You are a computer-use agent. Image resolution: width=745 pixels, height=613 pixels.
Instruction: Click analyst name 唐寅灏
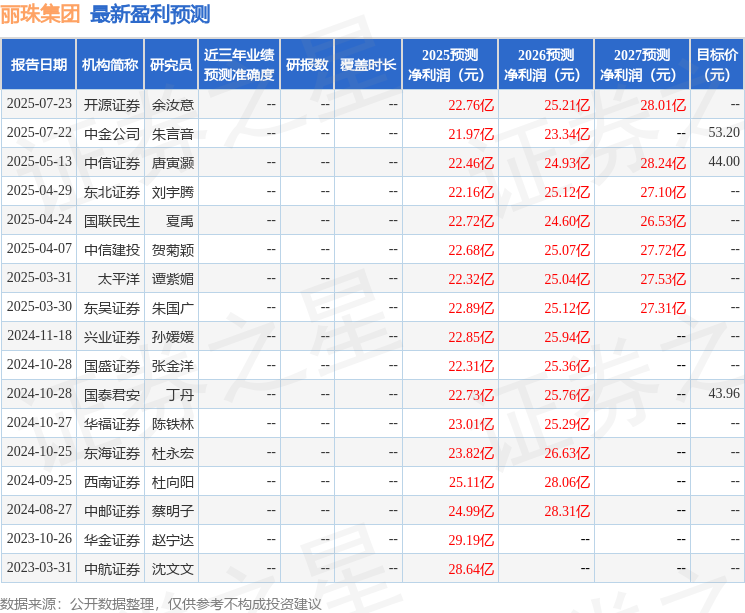(172, 163)
